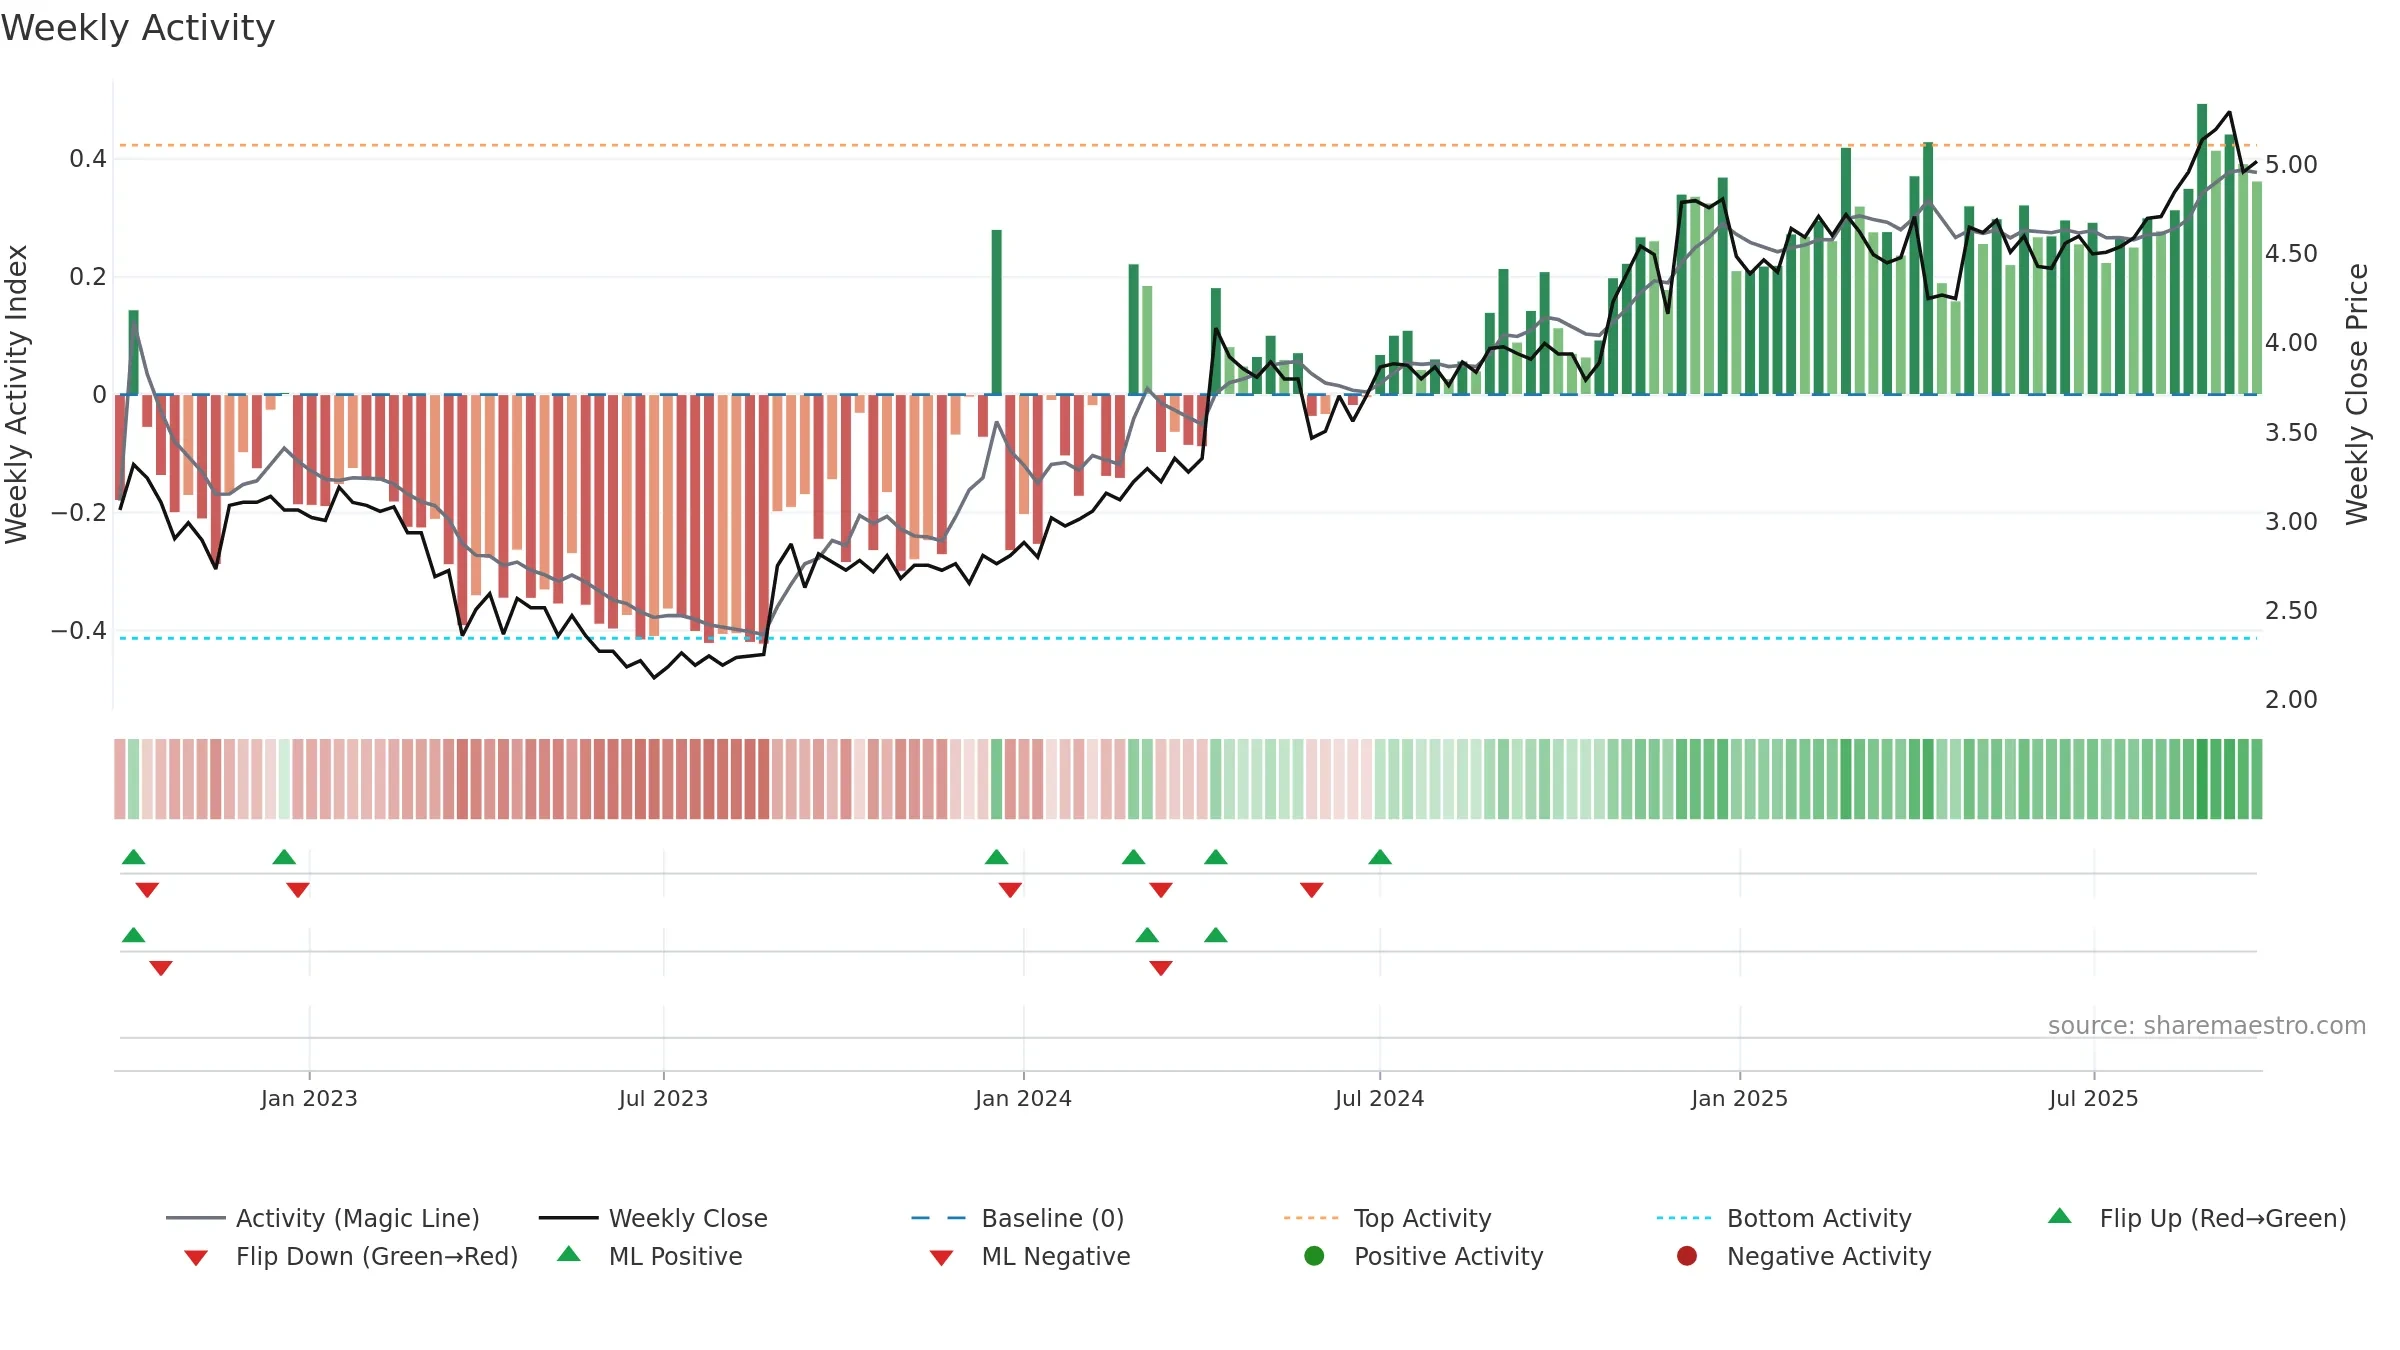The height and width of the screenshot is (1350, 2400).
Task: Click the Flip Down marker just before Jan 2023
Action: (298, 890)
